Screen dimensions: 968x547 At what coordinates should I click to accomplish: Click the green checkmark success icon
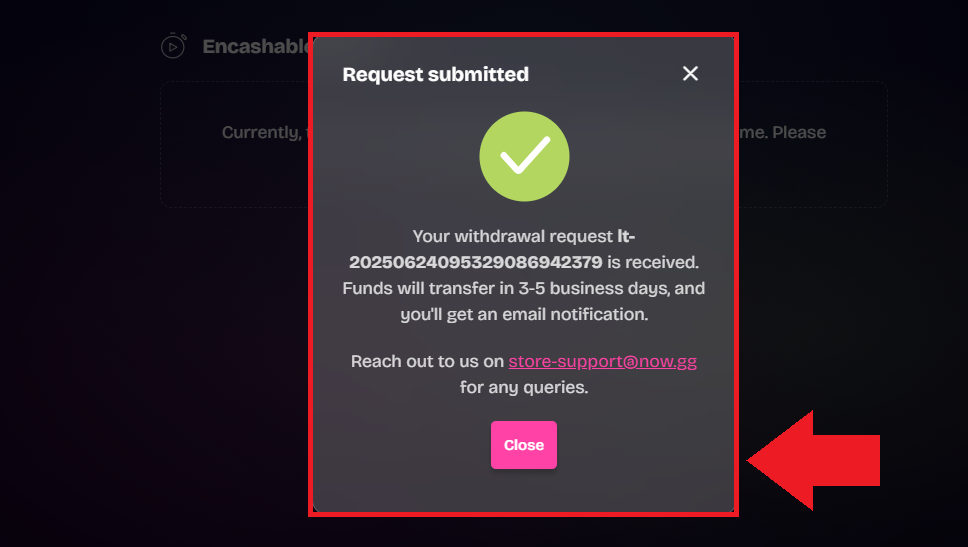524,156
